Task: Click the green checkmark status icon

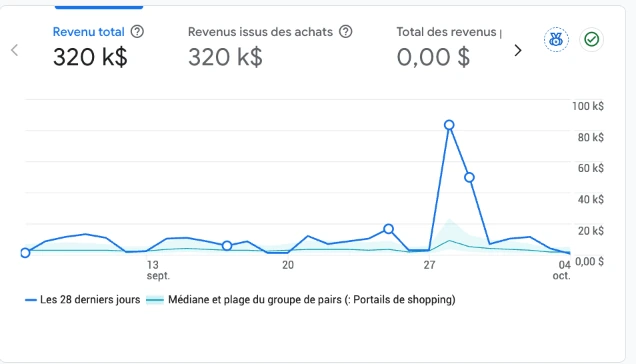Action: 591,39
